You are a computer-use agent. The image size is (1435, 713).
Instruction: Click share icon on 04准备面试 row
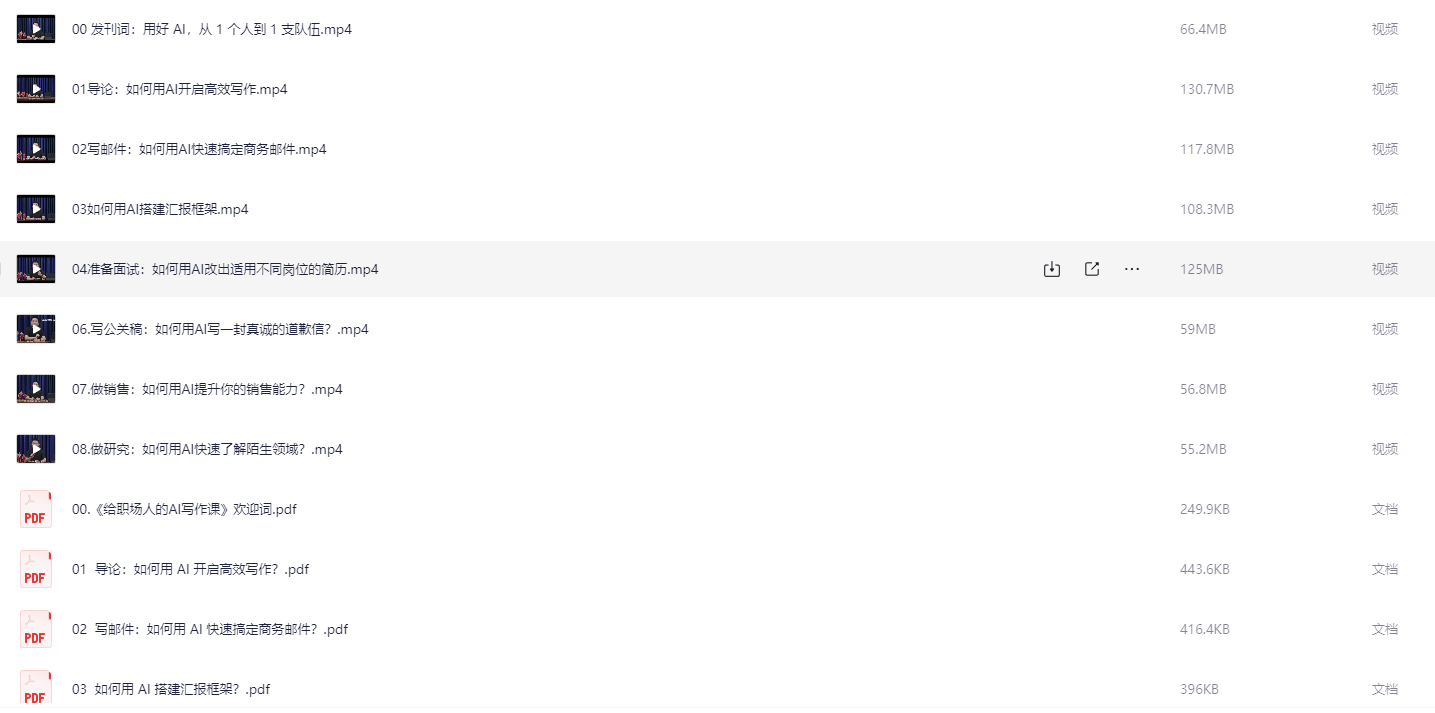coord(1092,269)
